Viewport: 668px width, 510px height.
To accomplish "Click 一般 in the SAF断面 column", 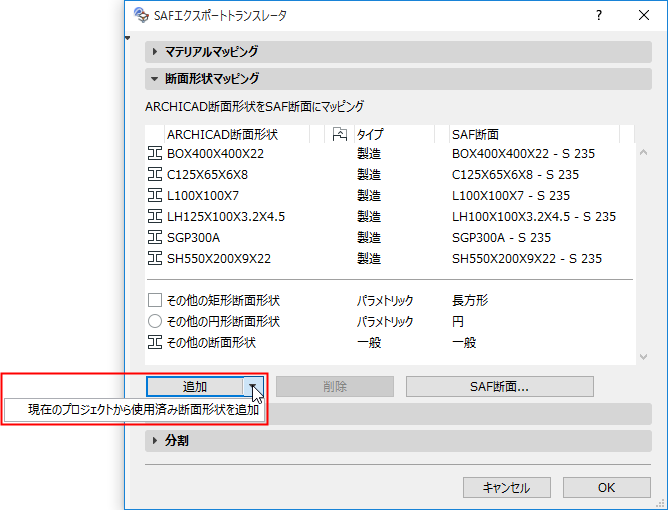I will tap(464, 342).
